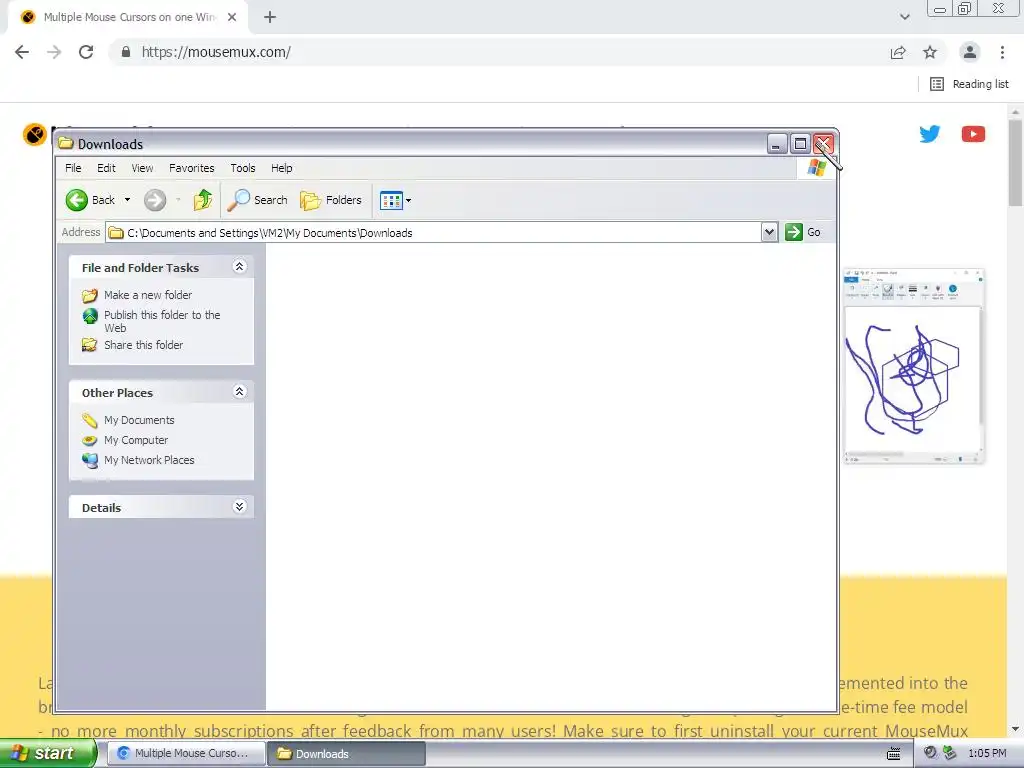This screenshot has height=768, width=1024.
Task: Click the Downloads taskbar button
Action: (347, 754)
